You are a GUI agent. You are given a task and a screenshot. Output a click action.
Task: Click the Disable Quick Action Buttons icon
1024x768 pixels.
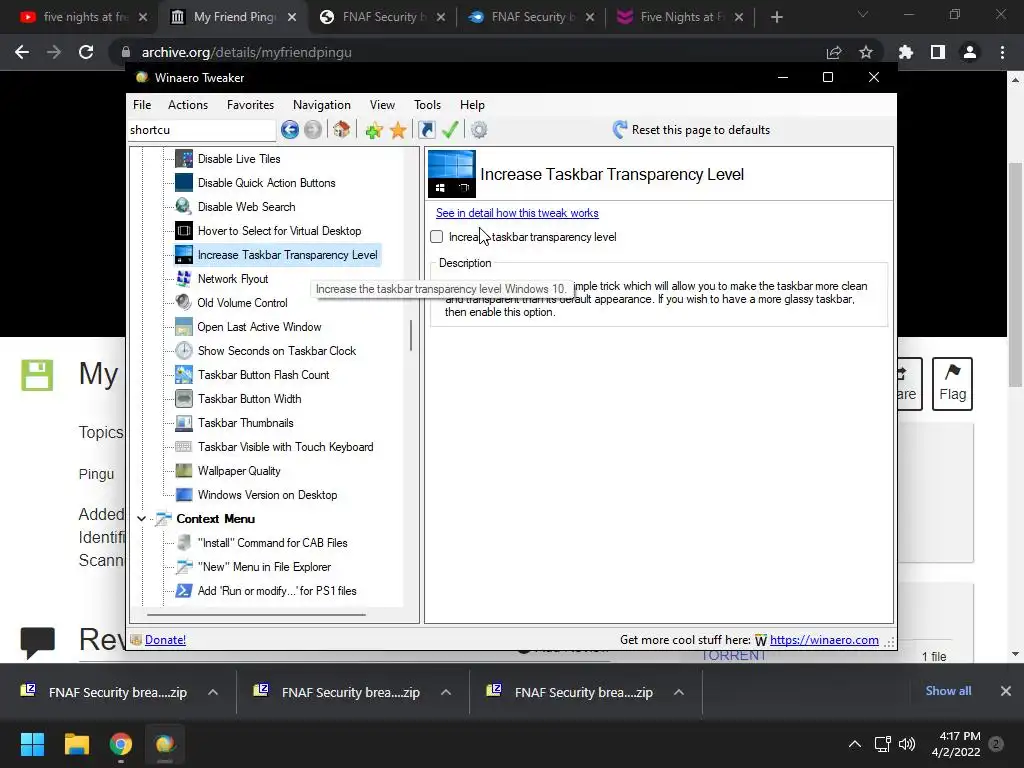(184, 183)
